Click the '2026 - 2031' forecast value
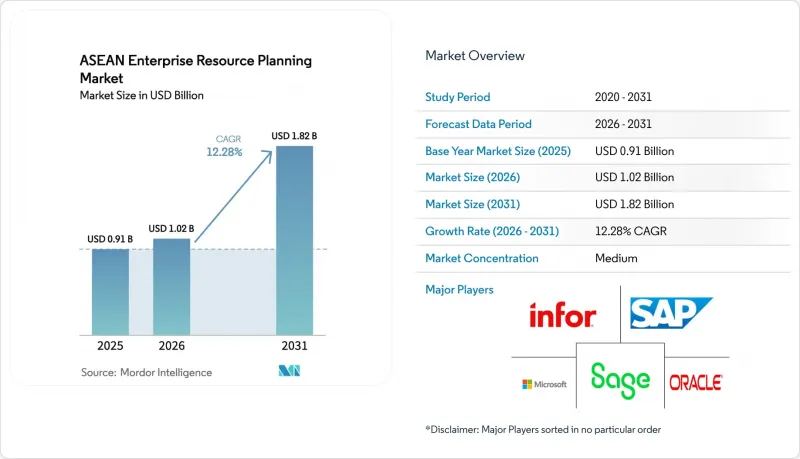The height and width of the screenshot is (459, 800). point(623,124)
